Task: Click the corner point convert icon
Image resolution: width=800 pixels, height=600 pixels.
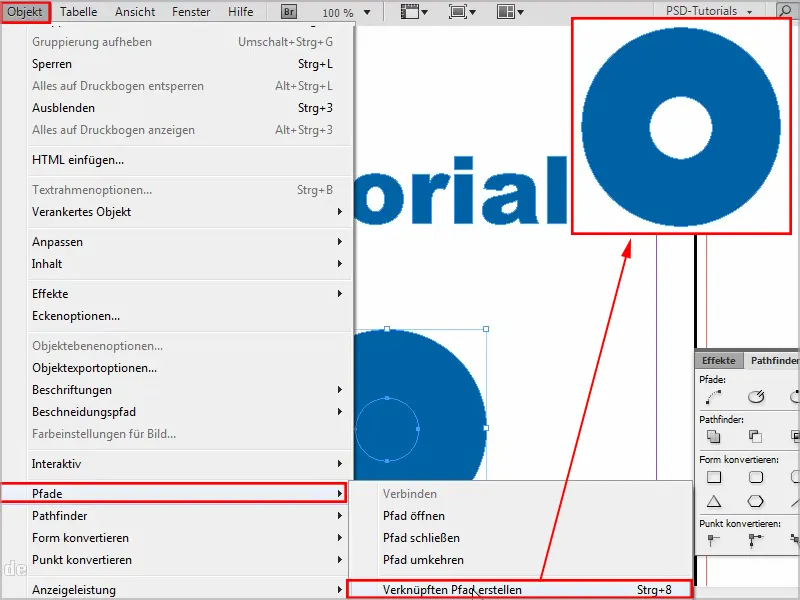Action: coord(756,540)
